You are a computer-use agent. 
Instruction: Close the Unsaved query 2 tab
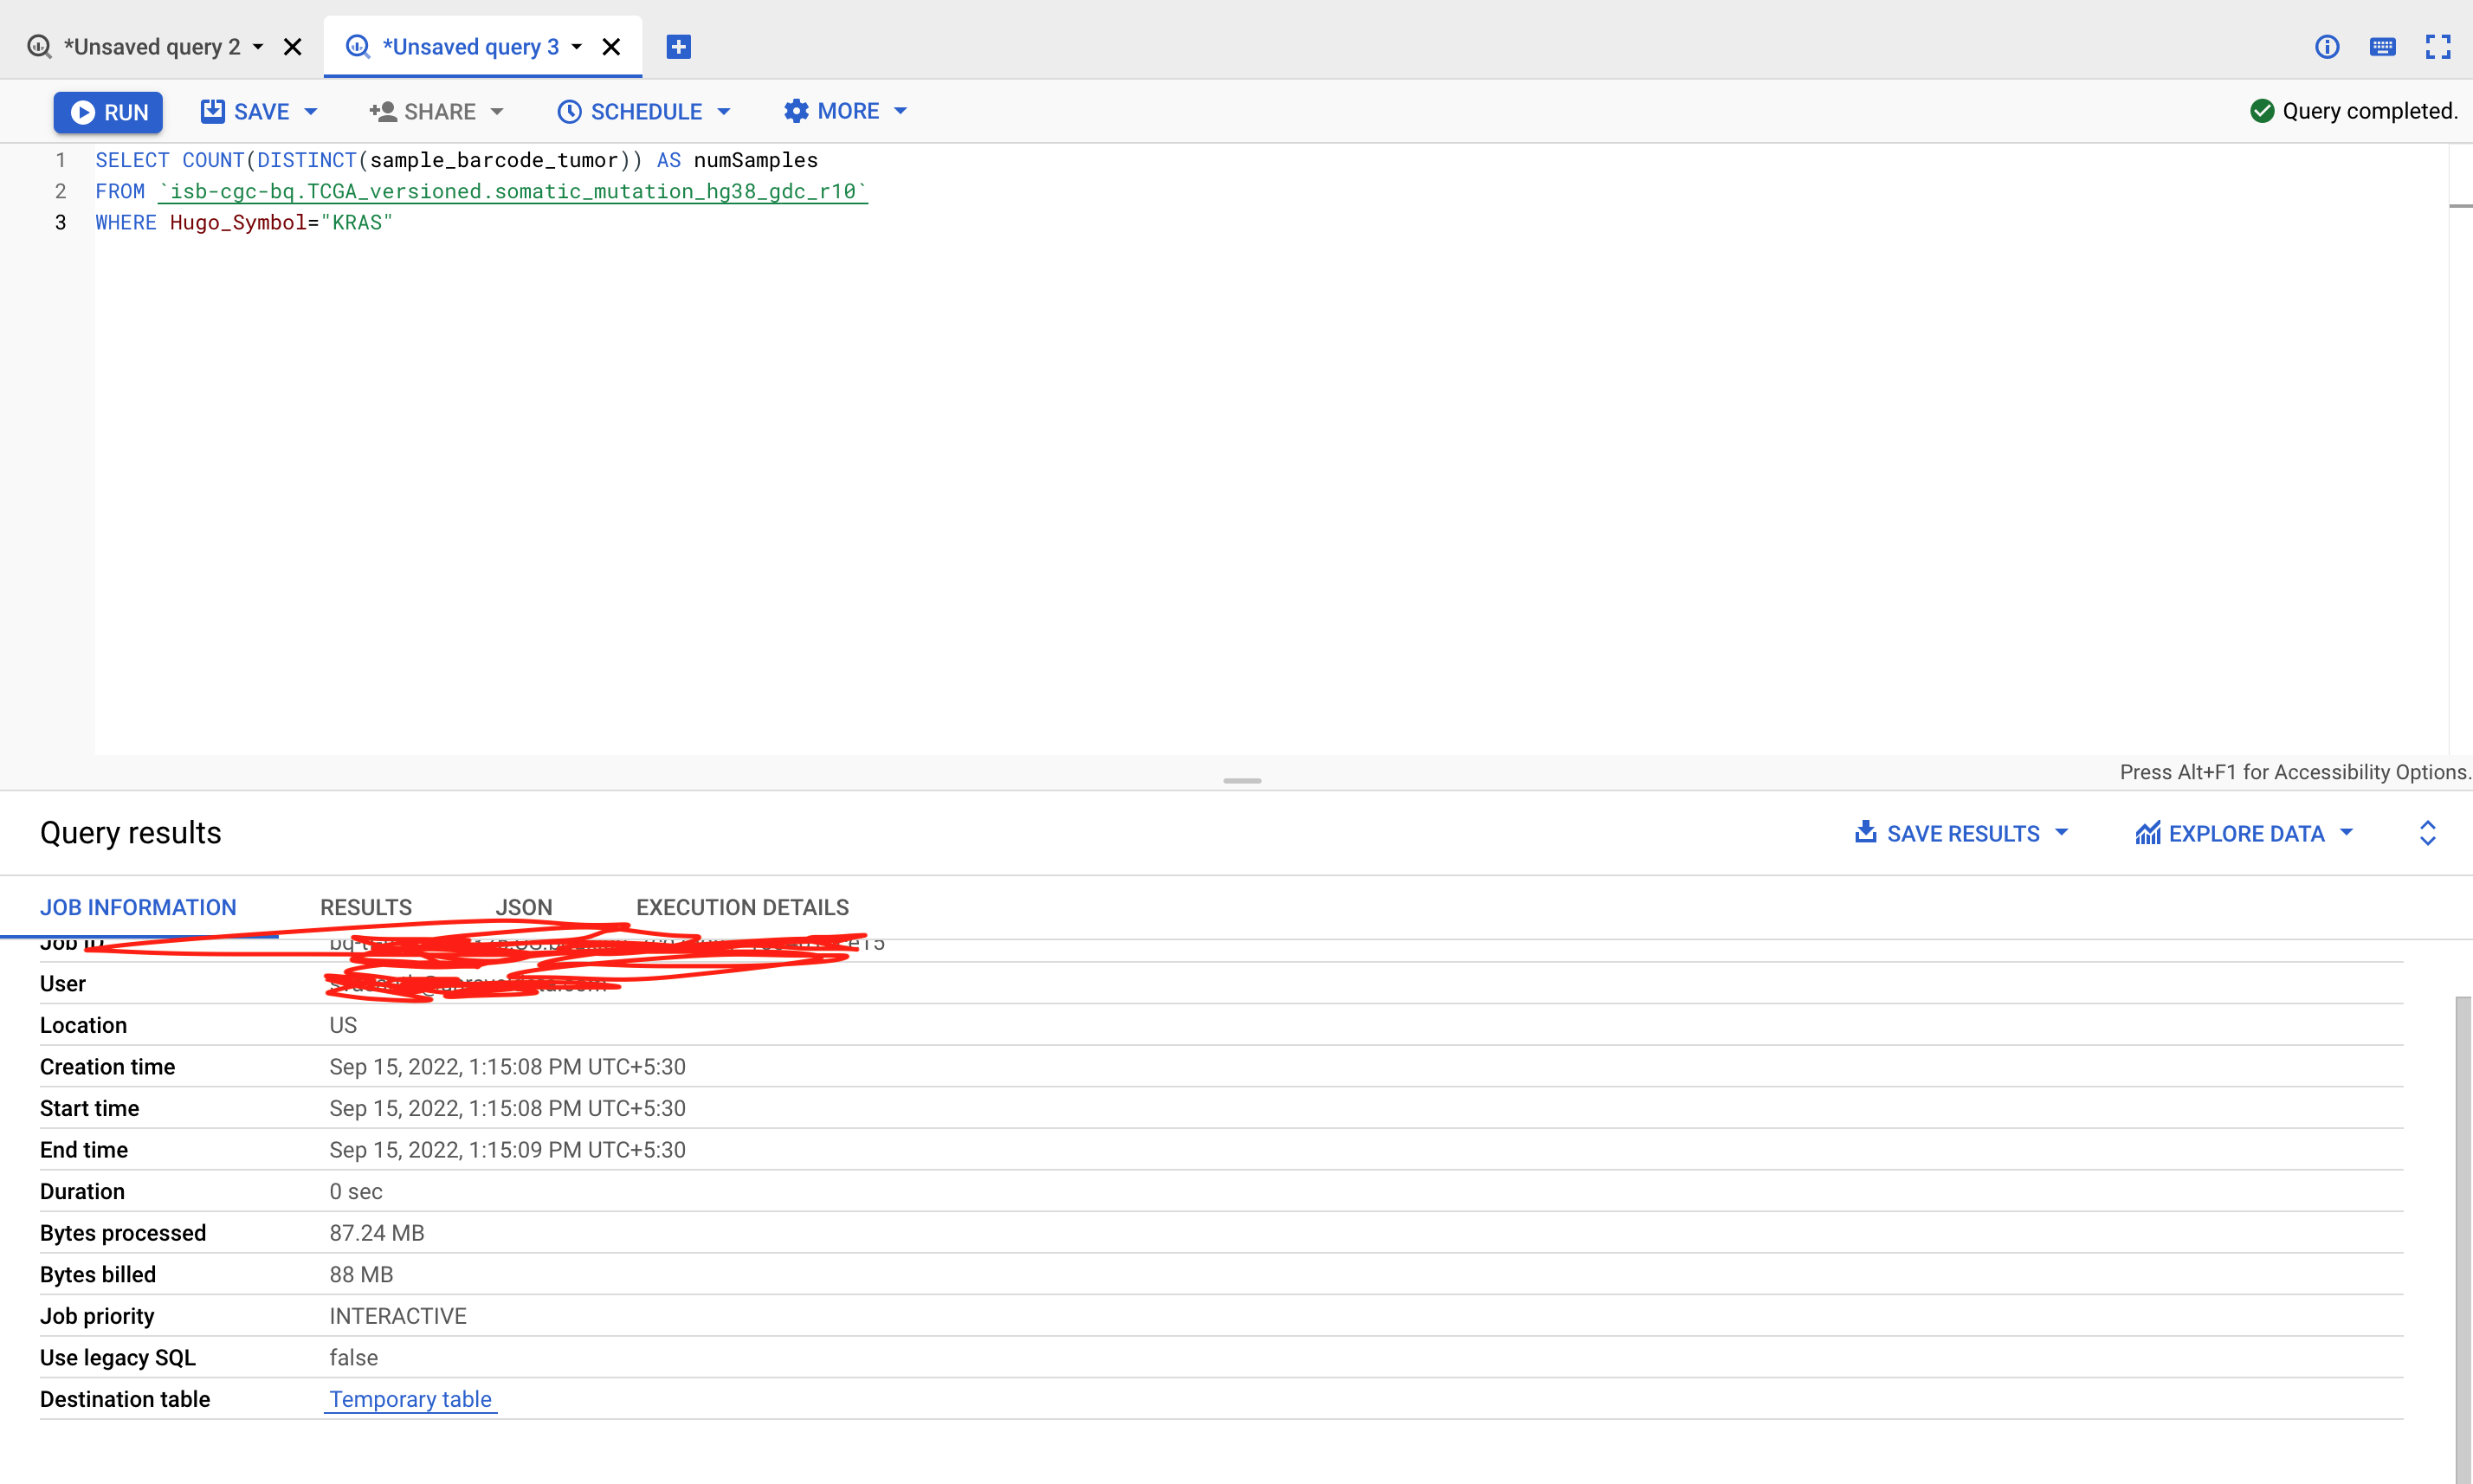[293, 47]
